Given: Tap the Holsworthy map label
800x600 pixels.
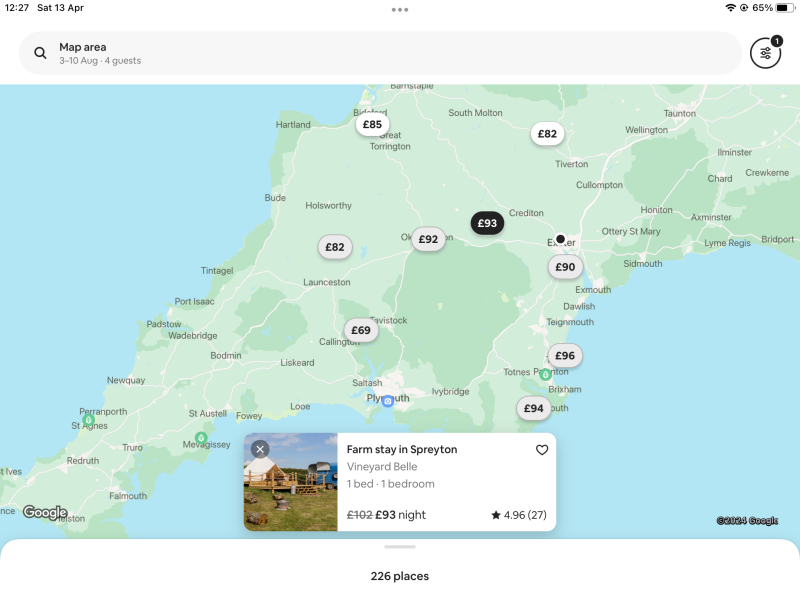Looking at the screenshot, I should 329,206.
